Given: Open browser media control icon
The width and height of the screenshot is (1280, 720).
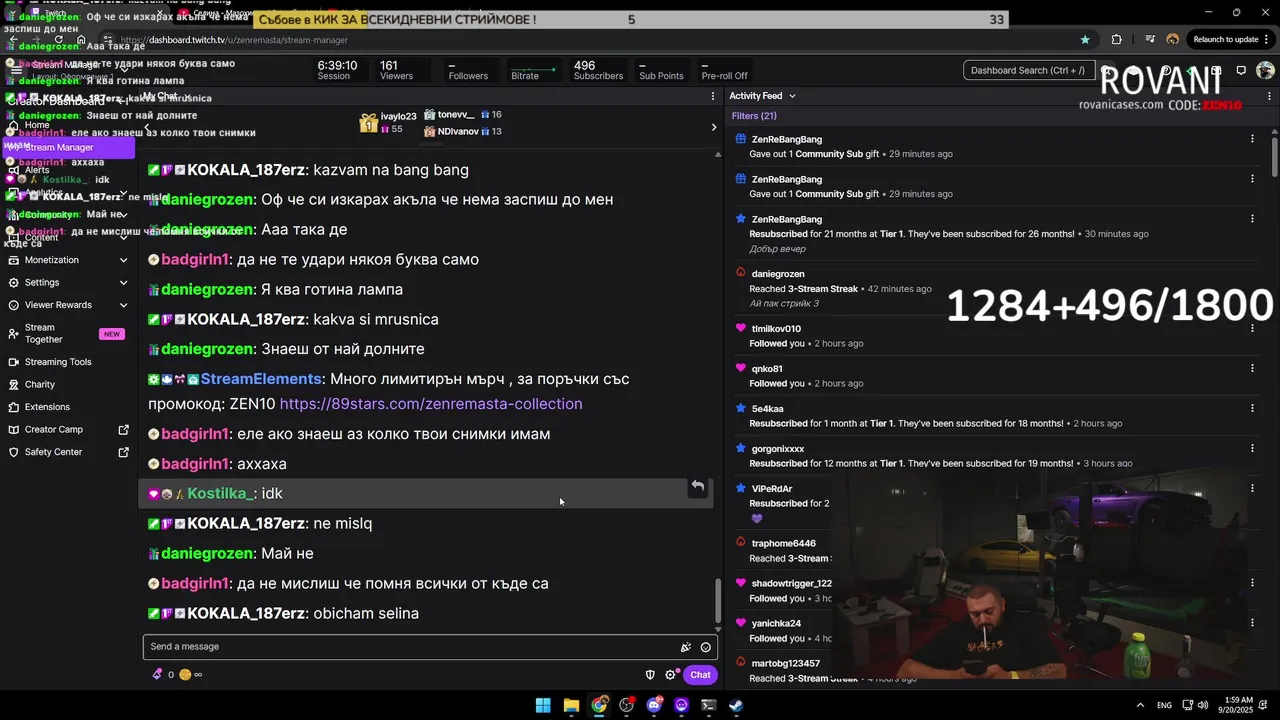Looking at the screenshot, I should point(1148,40).
